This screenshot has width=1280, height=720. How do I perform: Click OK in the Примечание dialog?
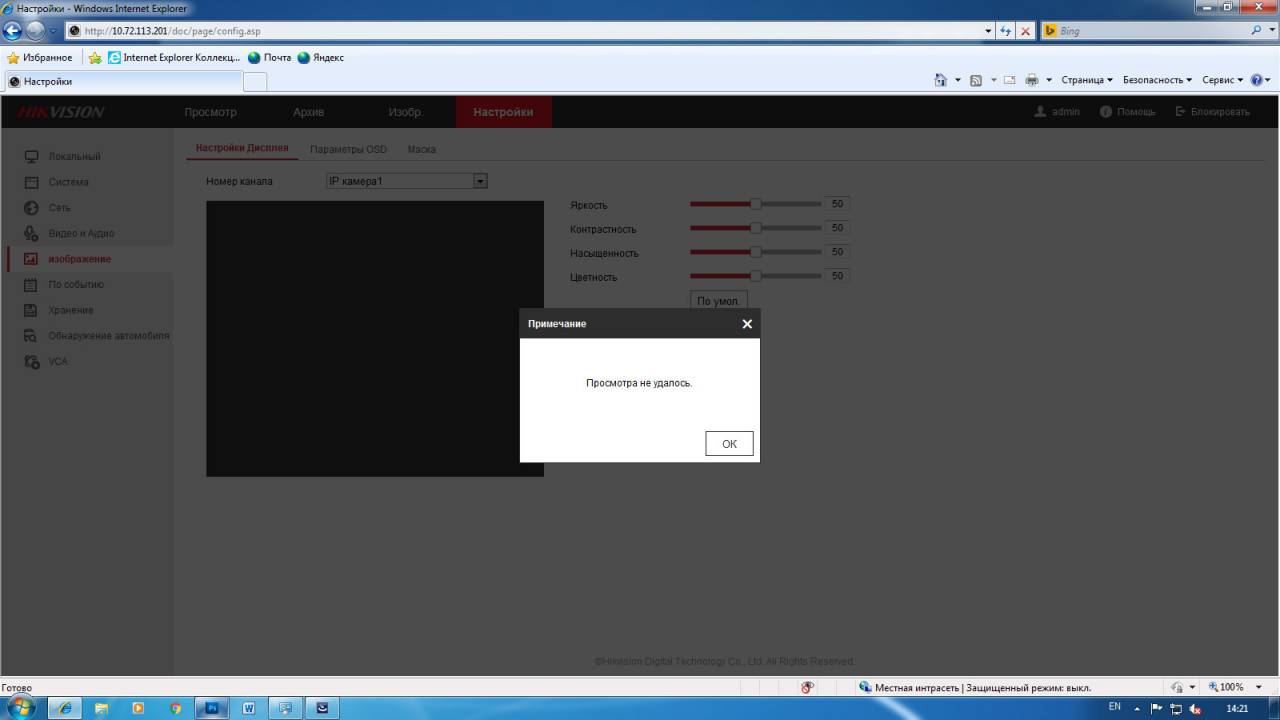point(729,444)
